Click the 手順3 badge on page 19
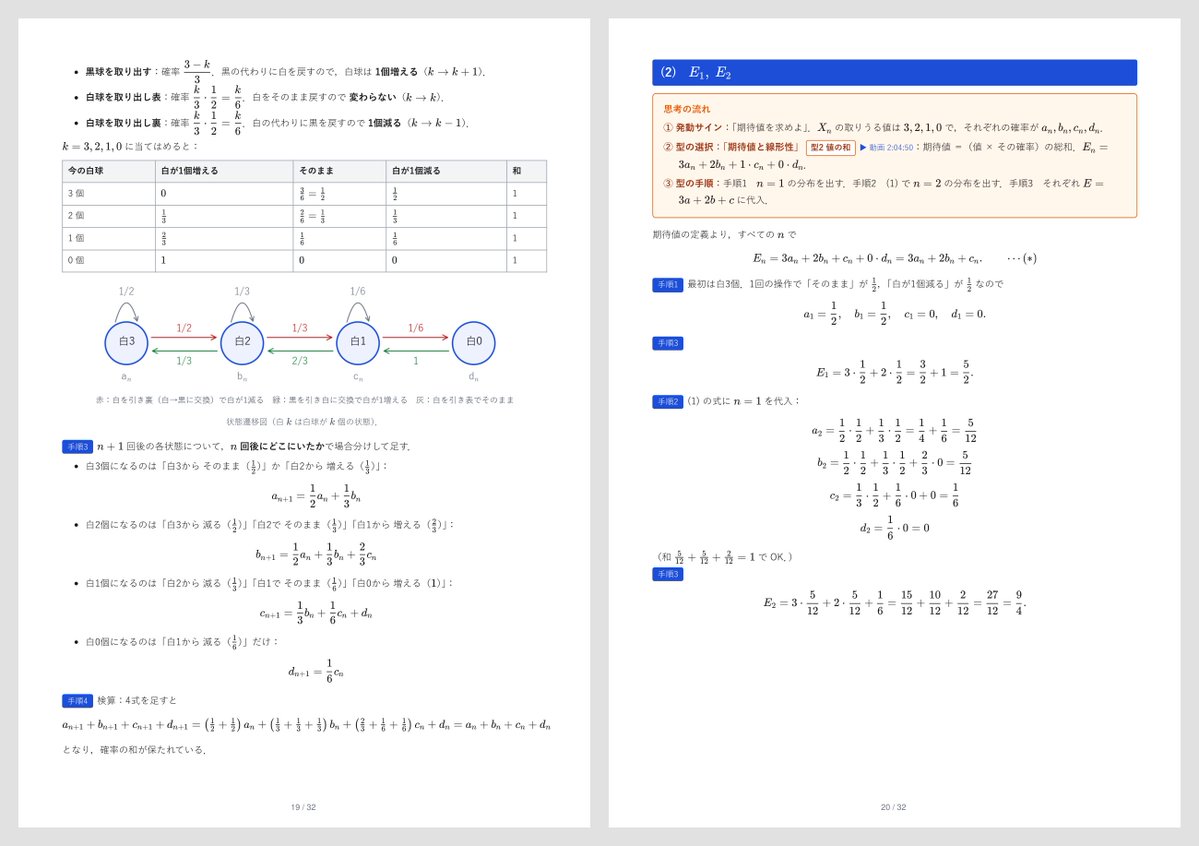 [x=77, y=447]
